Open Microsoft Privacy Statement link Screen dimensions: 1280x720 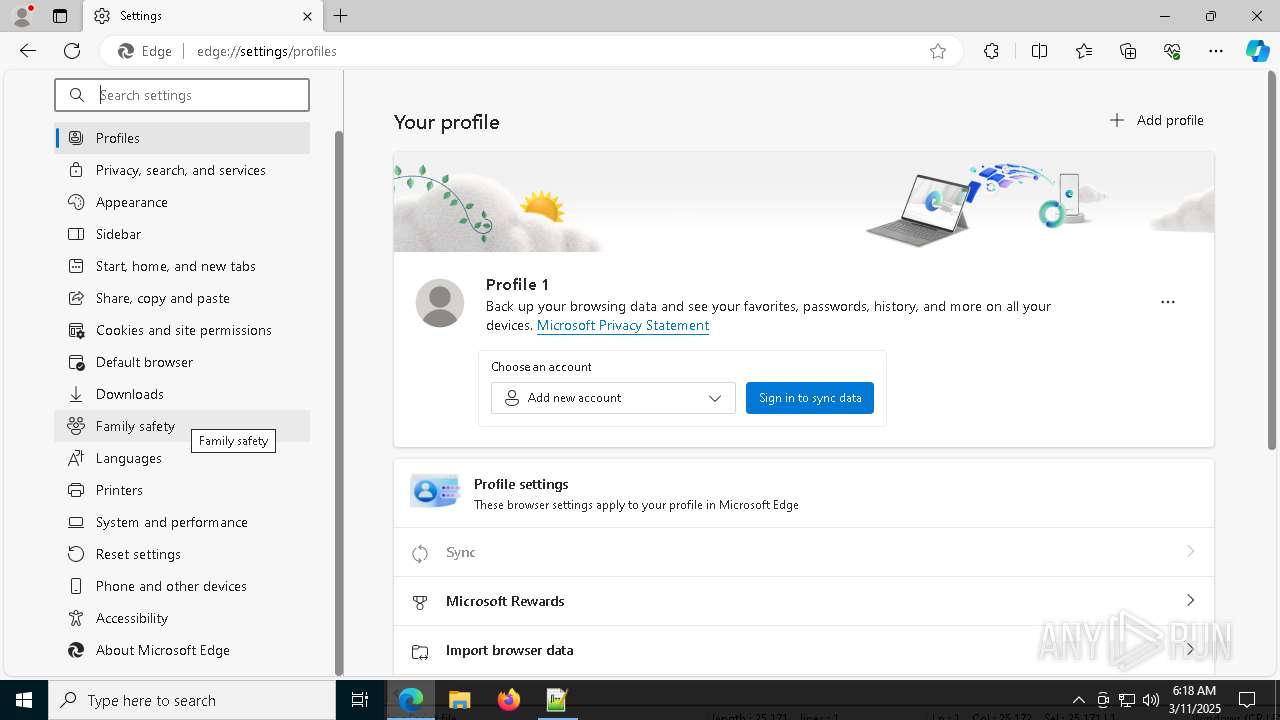tap(623, 326)
